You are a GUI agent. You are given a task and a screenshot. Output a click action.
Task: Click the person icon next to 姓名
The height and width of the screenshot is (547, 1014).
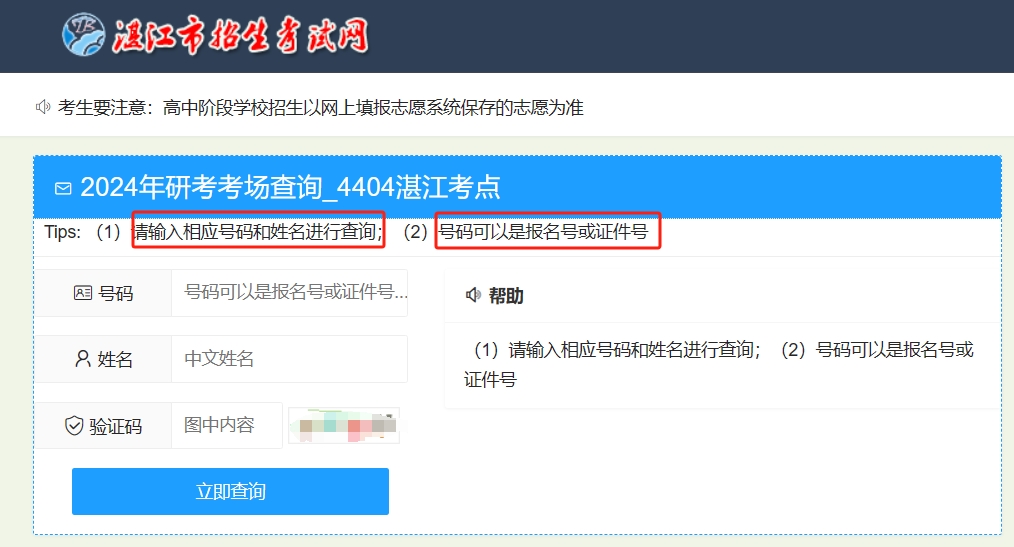coord(83,358)
